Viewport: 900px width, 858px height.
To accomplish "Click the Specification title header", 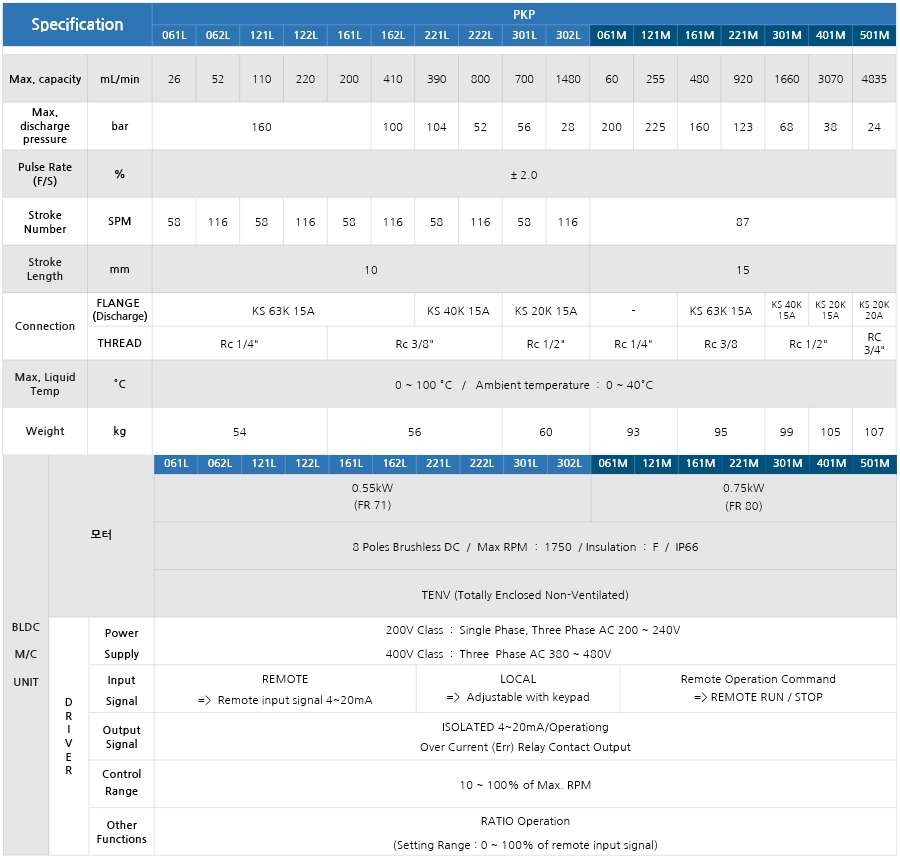I will pyautogui.click(x=77, y=24).
